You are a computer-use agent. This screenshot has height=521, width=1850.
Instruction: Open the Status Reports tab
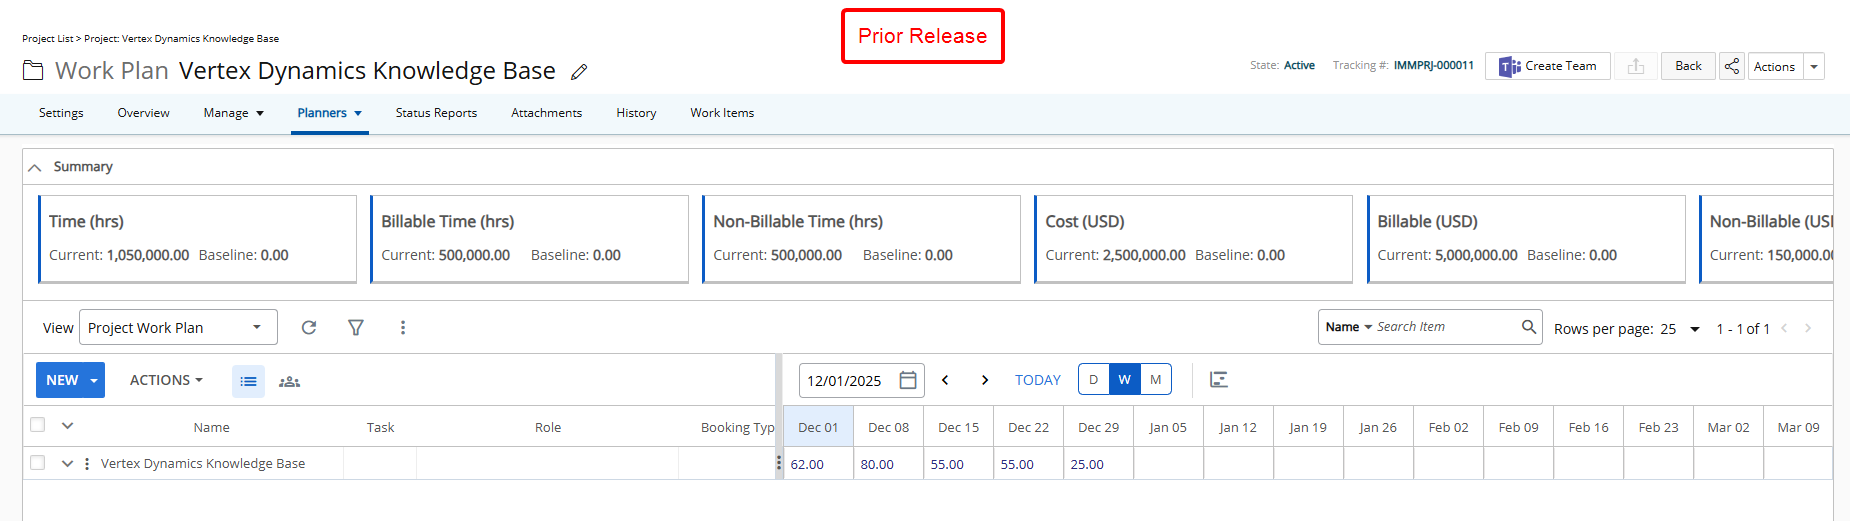436,113
